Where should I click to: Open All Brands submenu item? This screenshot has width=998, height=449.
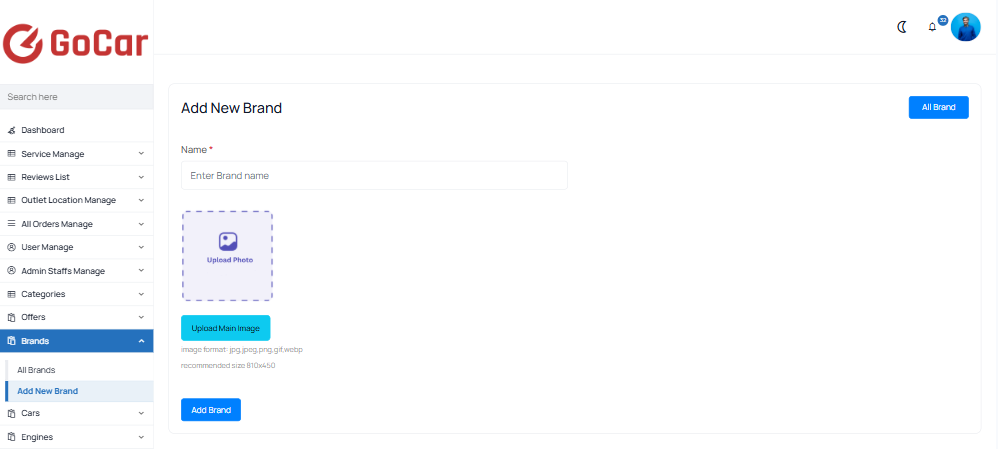(x=36, y=370)
